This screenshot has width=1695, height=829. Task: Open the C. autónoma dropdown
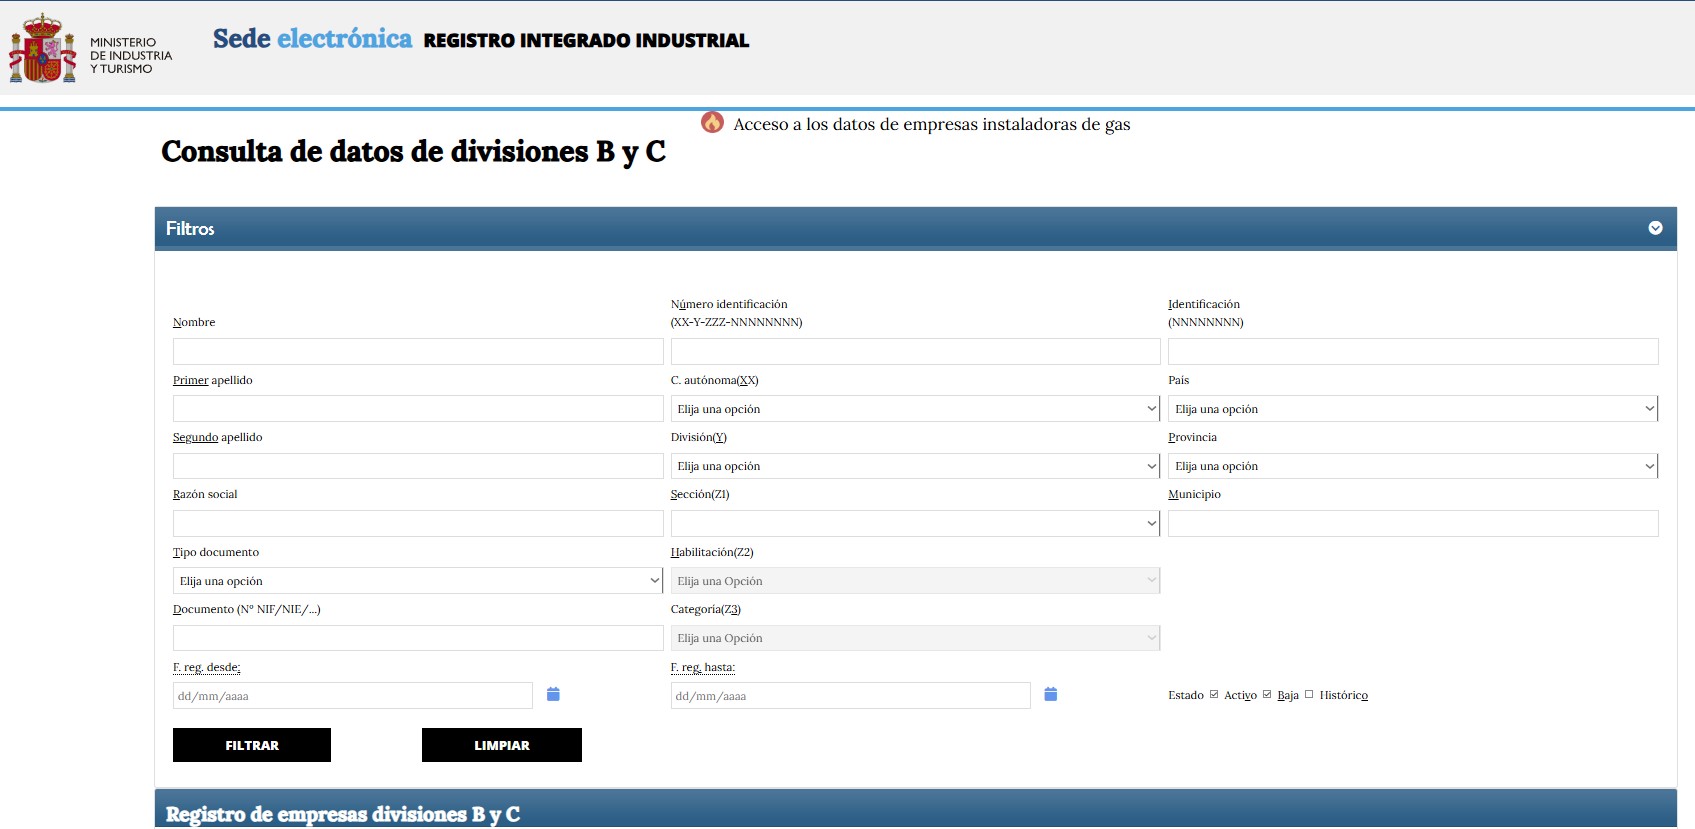click(x=914, y=409)
